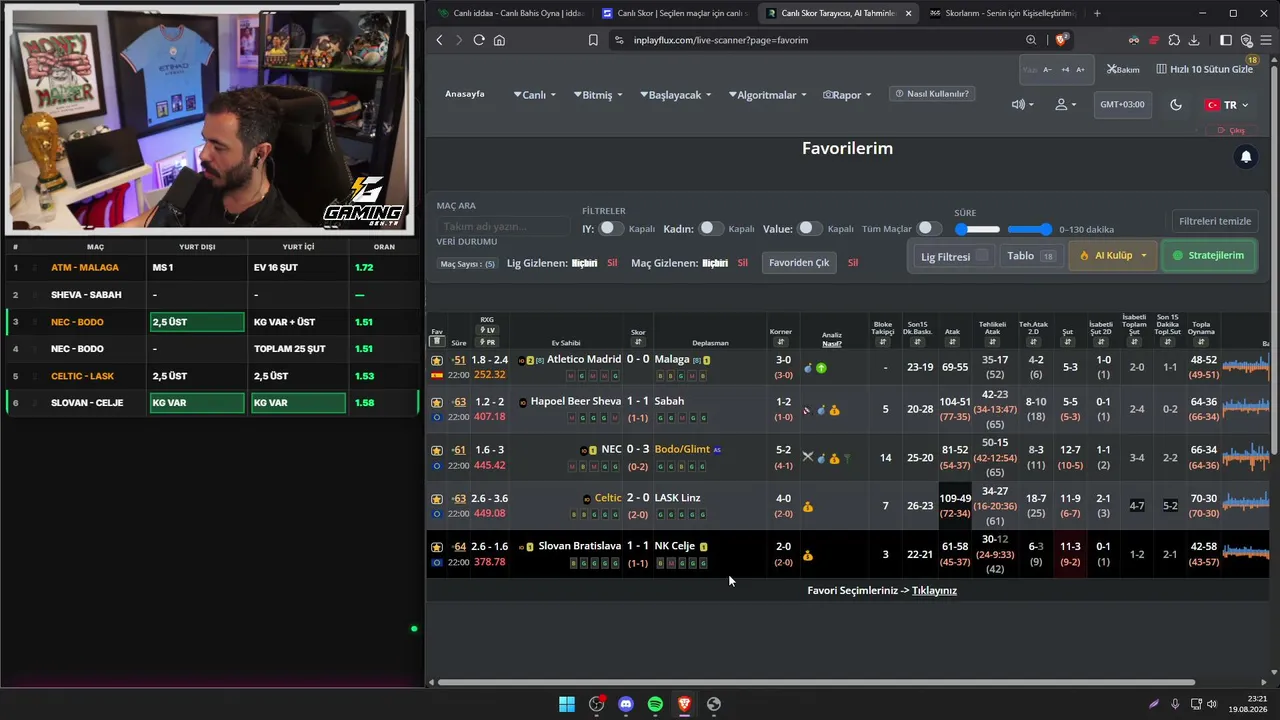Expand the Başlayacak dropdown menu
Screen dimensions: 1280x720
click(675, 95)
